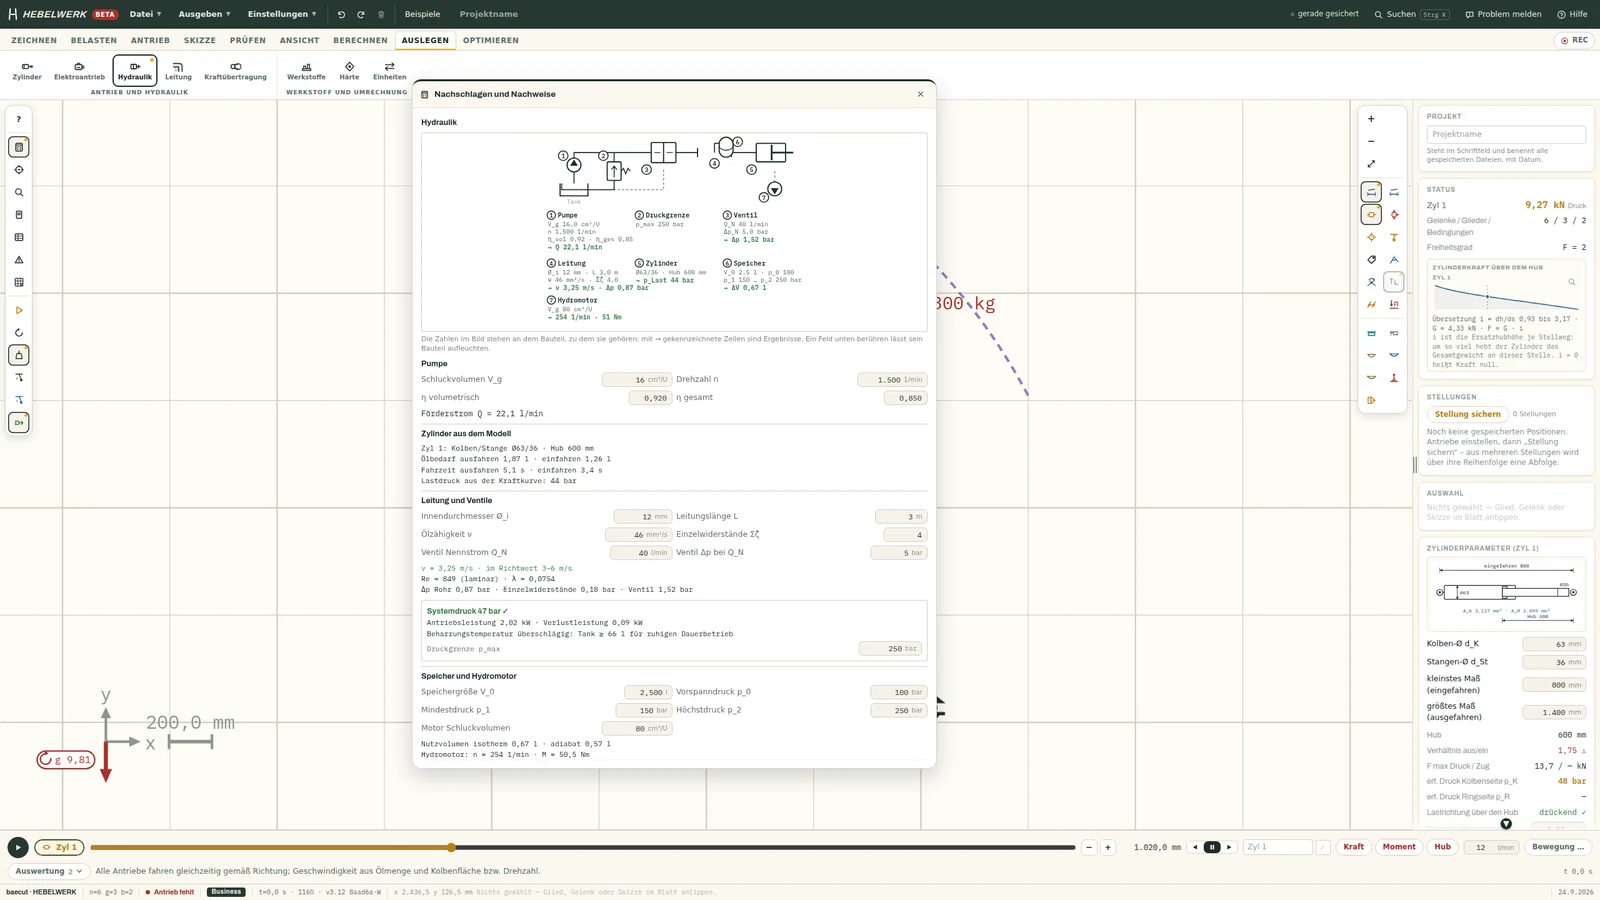Switch to the BERECHNEN tab
This screenshot has height=900, width=1600.
[360, 40]
